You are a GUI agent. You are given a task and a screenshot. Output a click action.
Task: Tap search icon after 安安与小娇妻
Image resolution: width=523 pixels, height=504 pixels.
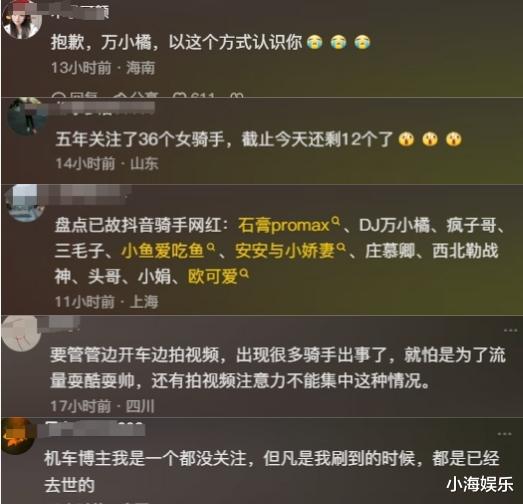341,247
